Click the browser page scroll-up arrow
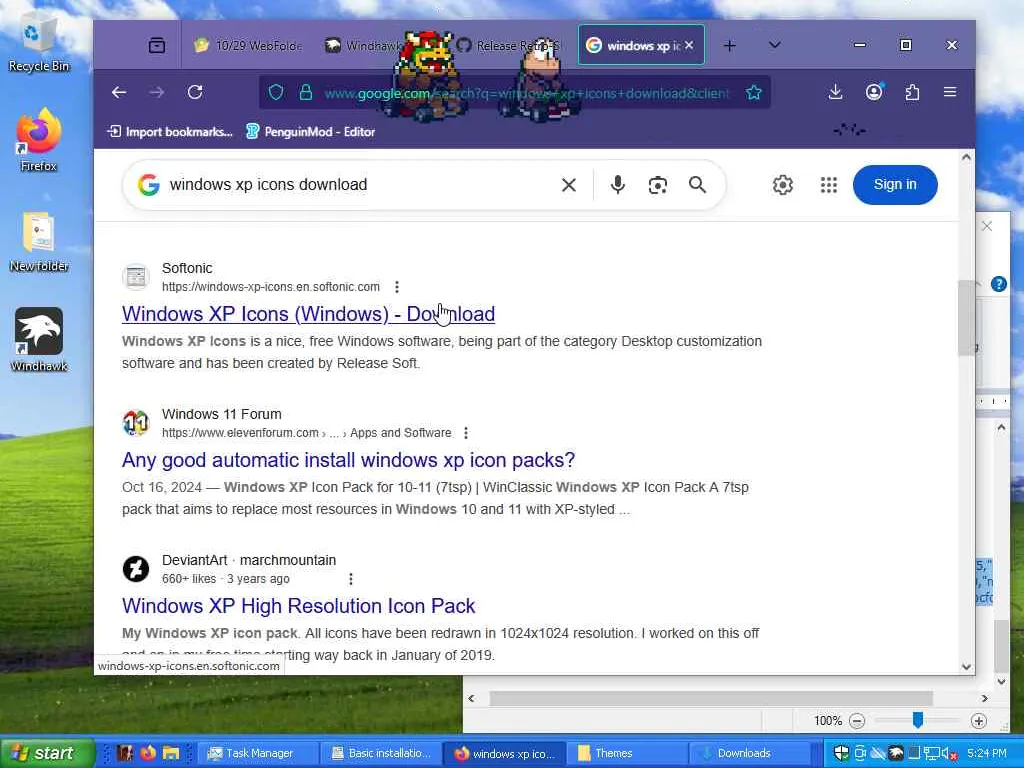Viewport: 1024px width, 768px height. click(967, 157)
